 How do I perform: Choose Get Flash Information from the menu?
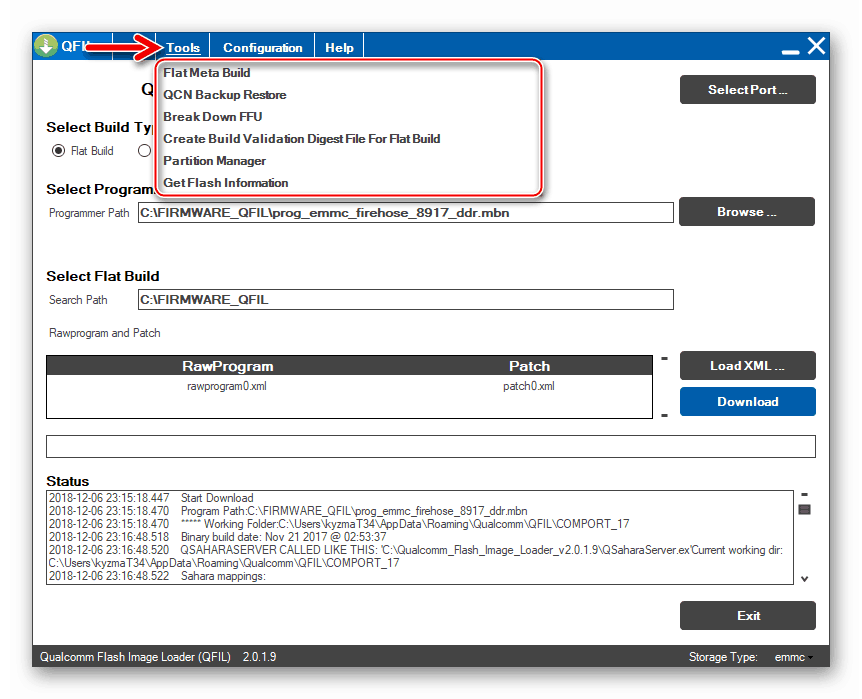coord(226,182)
